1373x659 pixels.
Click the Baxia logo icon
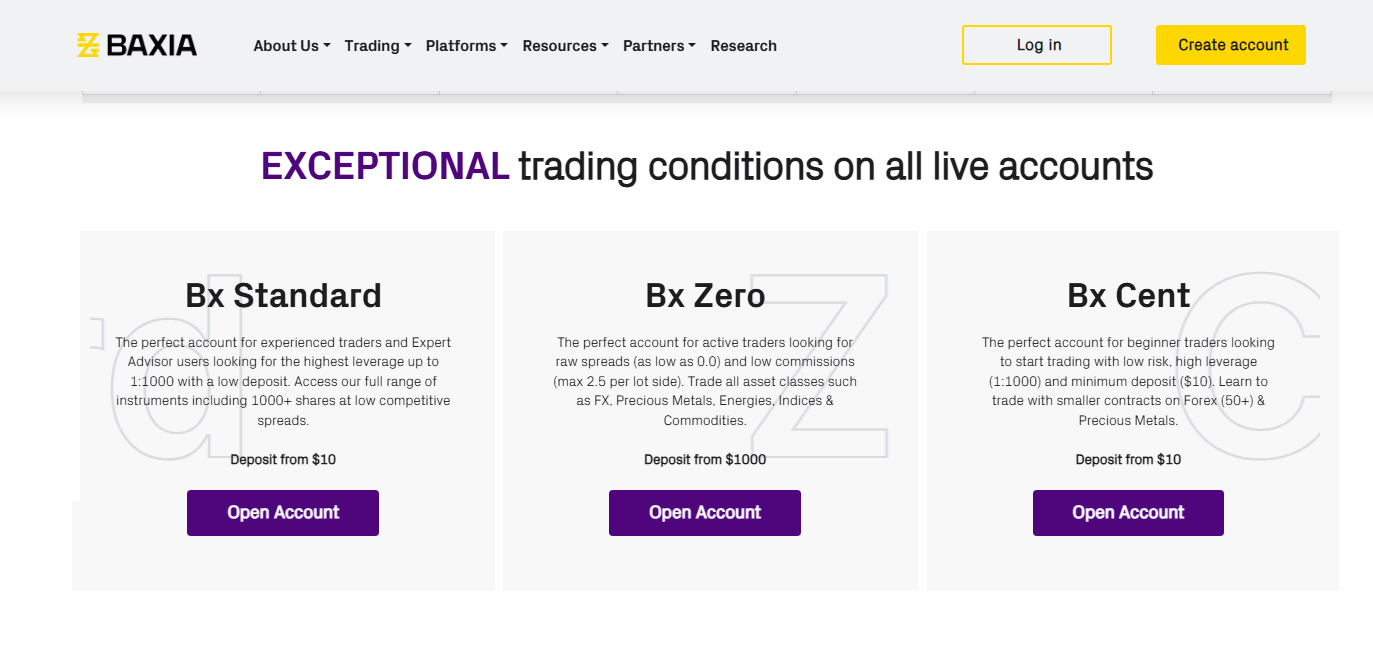click(x=88, y=45)
